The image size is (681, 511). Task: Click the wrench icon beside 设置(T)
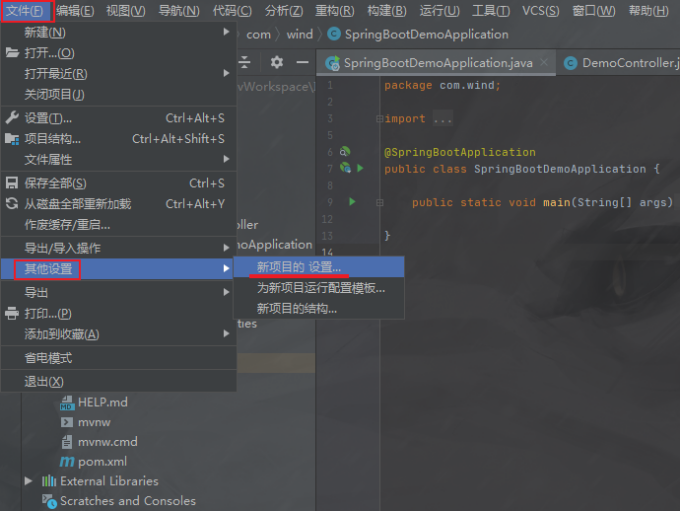[12, 117]
